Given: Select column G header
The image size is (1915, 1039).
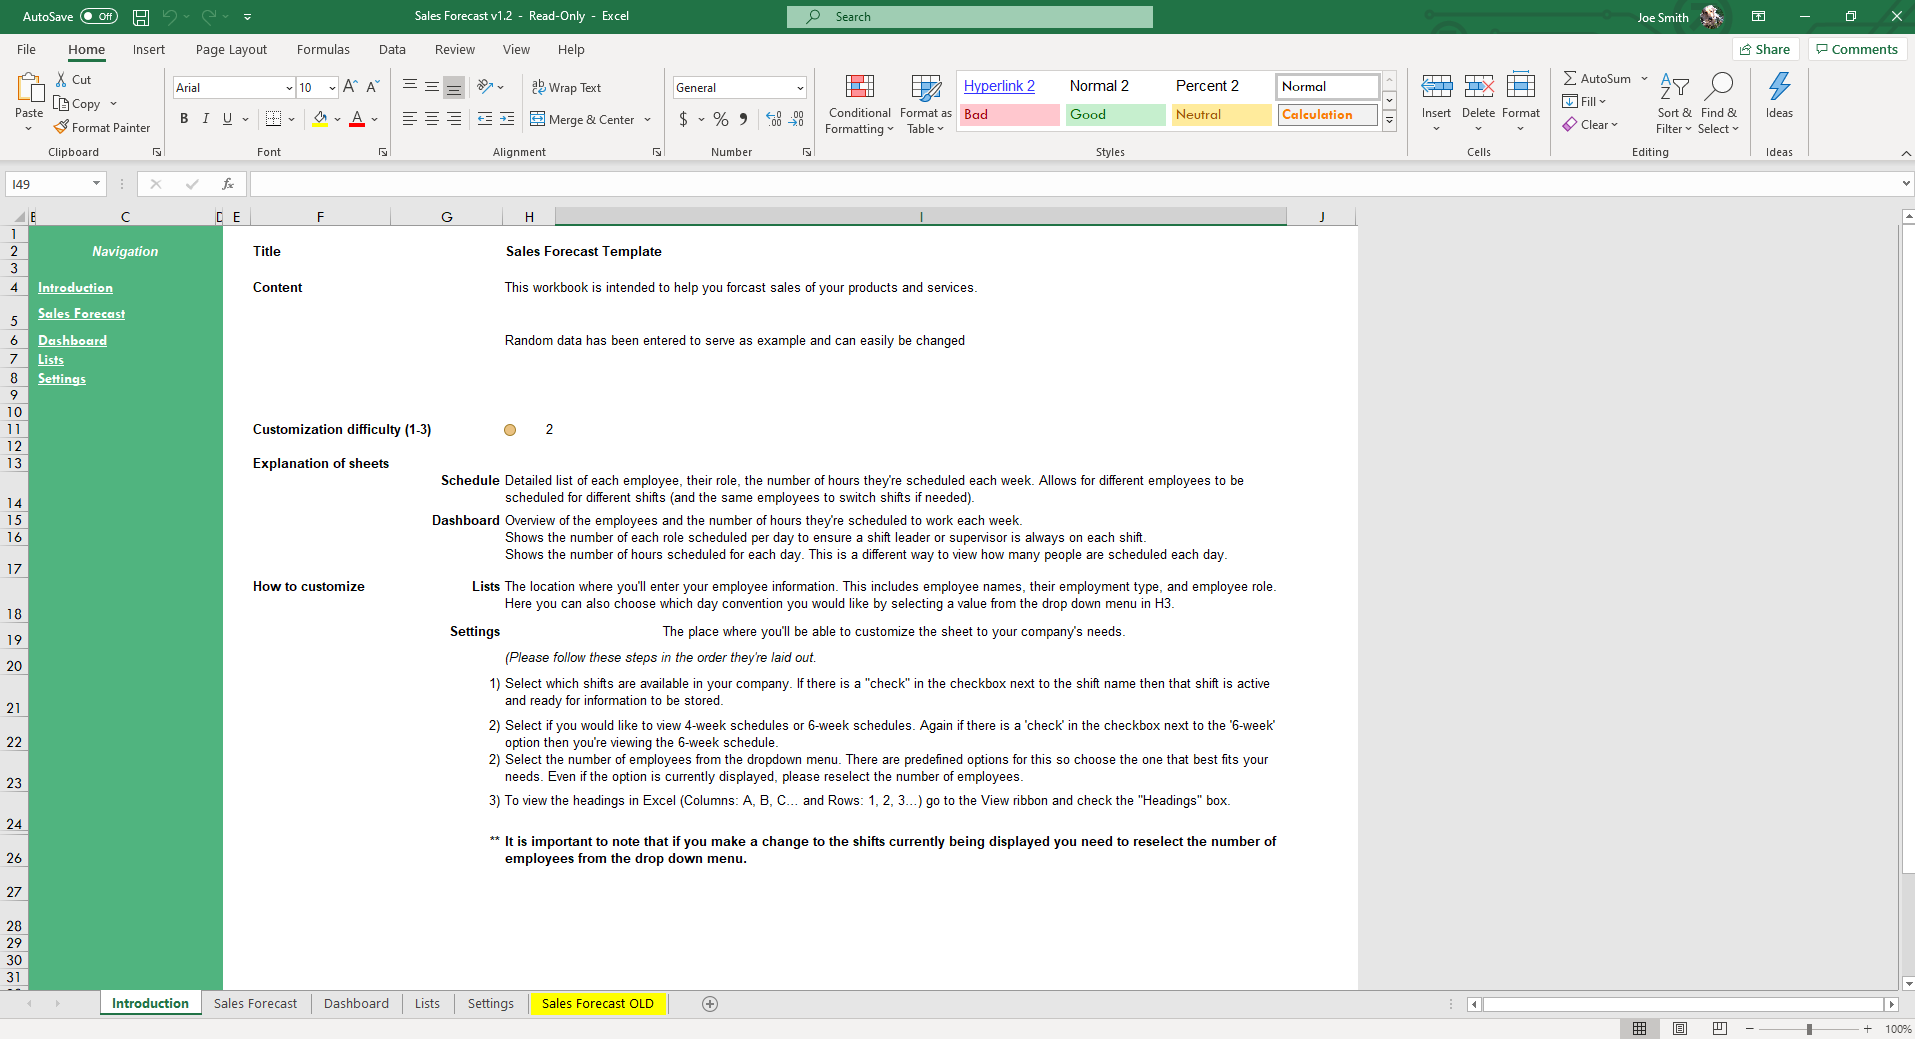Looking at the screenshot, I should [x=447, y=217].
